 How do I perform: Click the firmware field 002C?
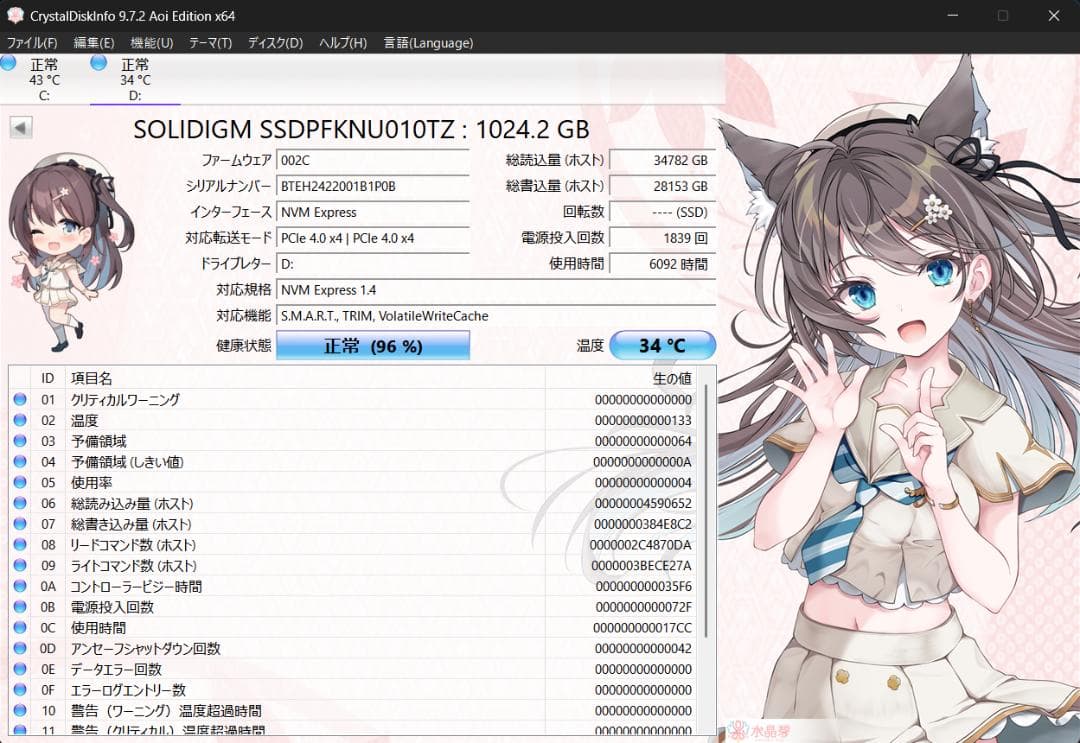(x=373, y=160)
